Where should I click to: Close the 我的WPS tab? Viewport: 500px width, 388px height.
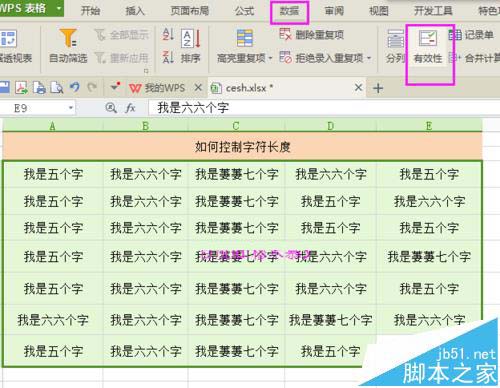pos(198,88)
